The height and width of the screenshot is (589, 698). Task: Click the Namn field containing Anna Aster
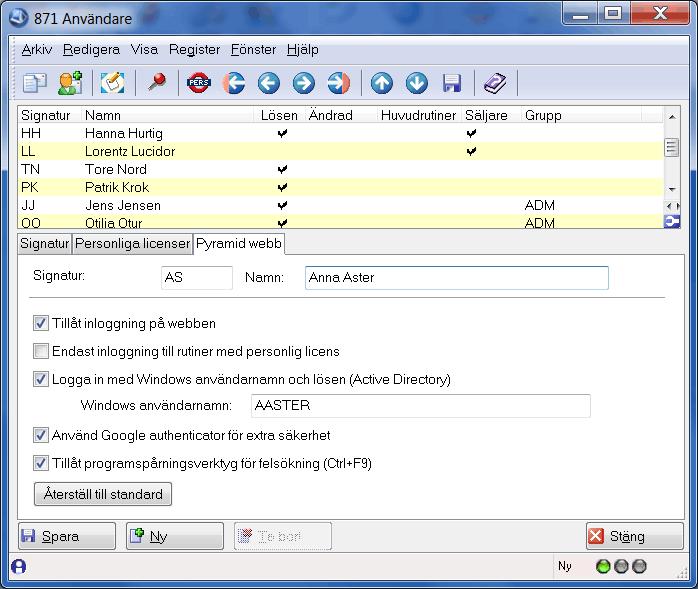tap(457, 278)
